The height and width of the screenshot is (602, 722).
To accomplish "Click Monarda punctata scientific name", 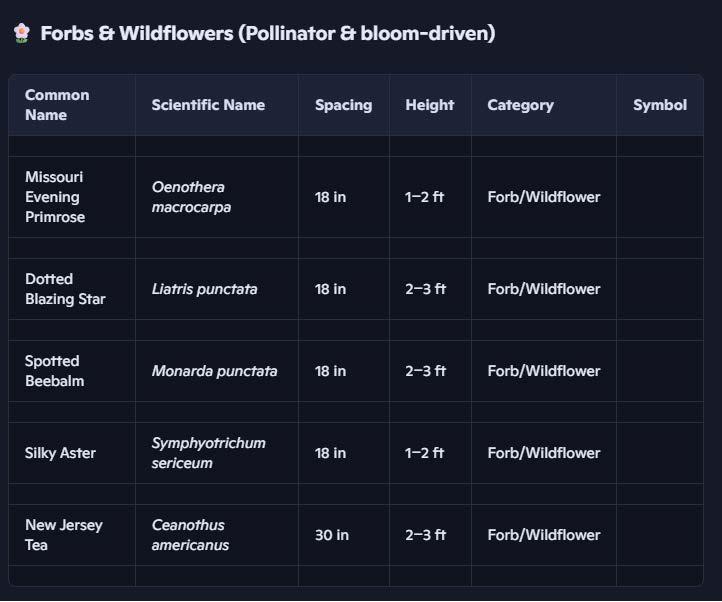I will [215, 371].
